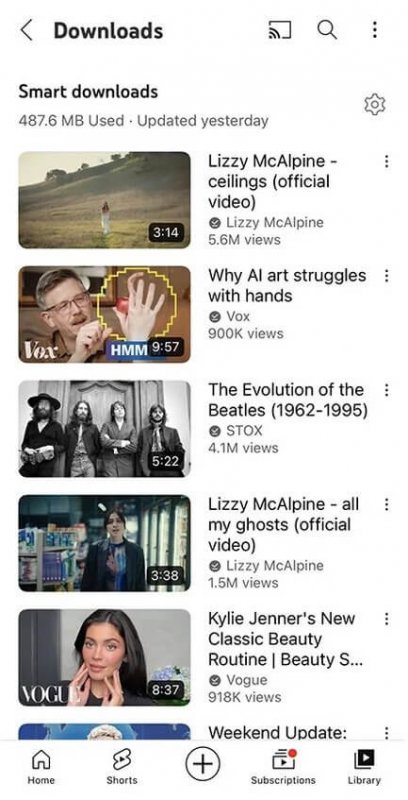The image size is (408, 800).
Task: Open options for Kylie Jenner video
Action: tap(386, 619)
